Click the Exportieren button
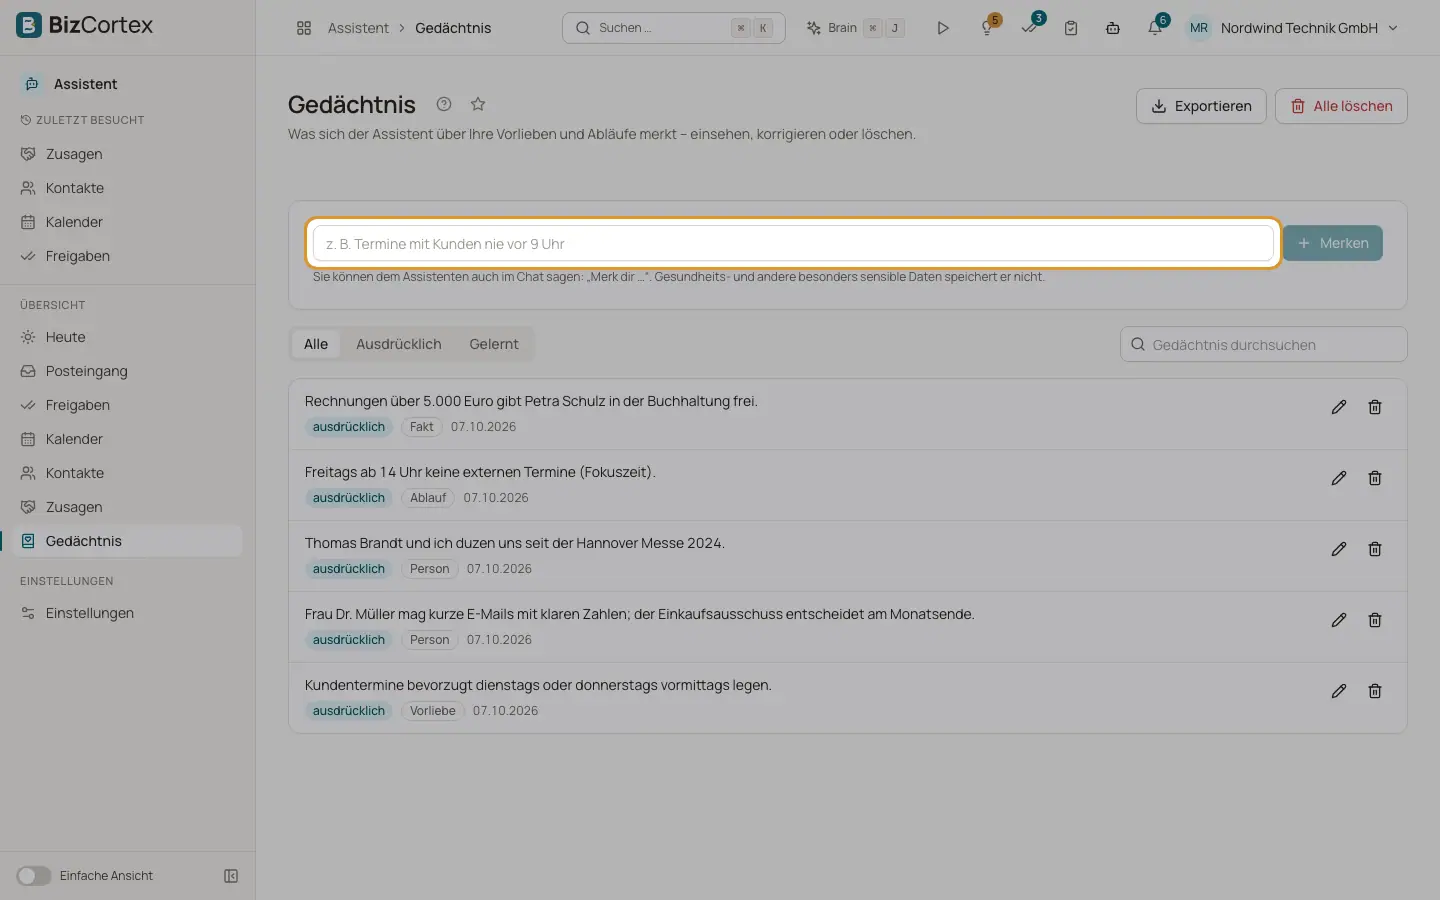Image resolution: width=1440 pixels, height=900 pixels. [1201, 106]
